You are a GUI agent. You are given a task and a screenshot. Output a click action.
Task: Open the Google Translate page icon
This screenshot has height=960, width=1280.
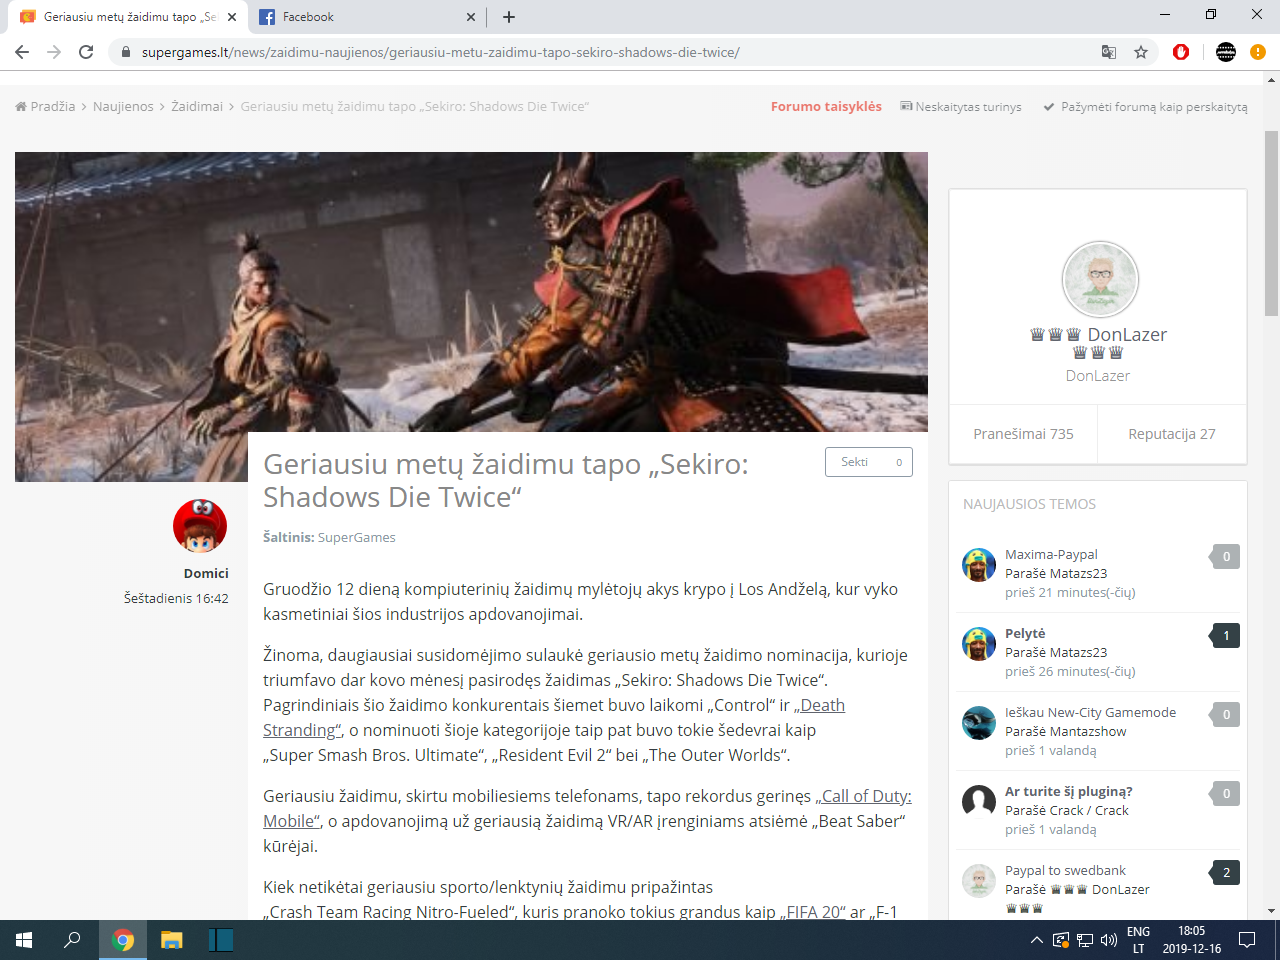(x=1109, y=52)
